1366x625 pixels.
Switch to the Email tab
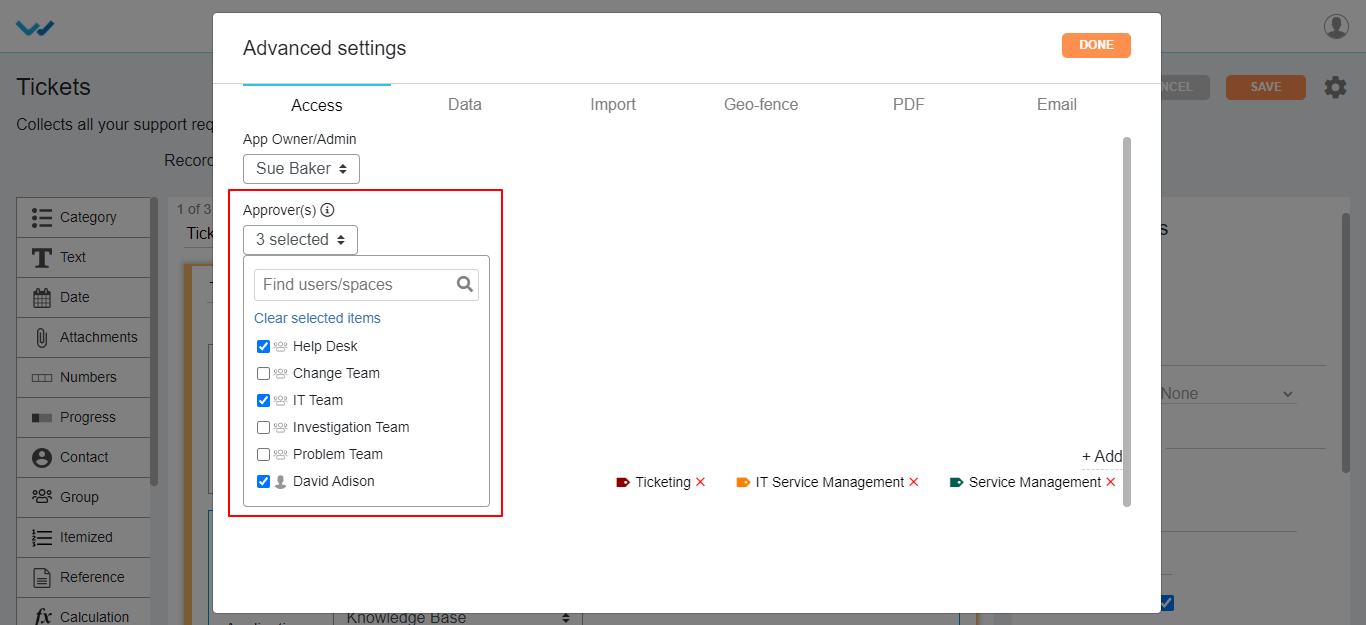1057,104
